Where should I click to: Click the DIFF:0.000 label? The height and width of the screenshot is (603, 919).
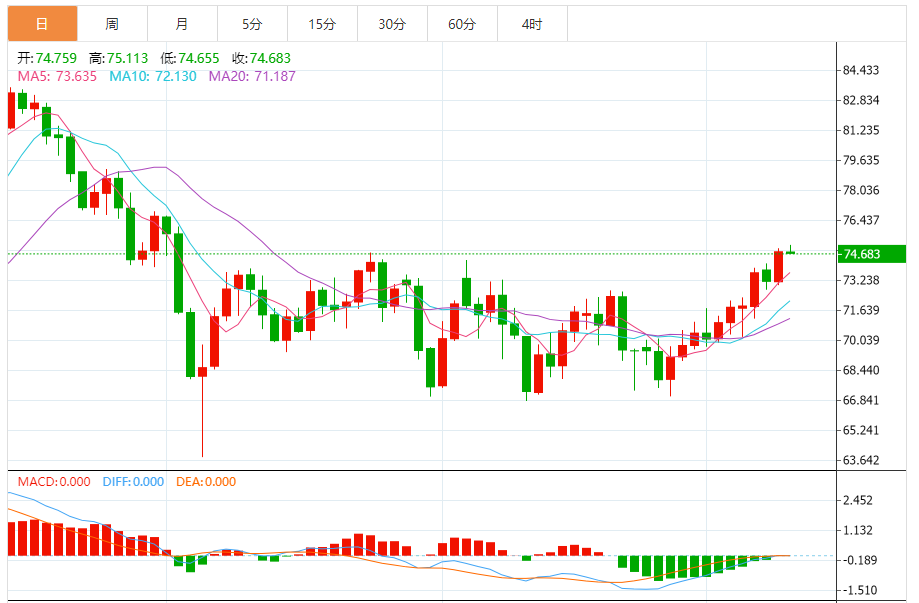[133, 482]
